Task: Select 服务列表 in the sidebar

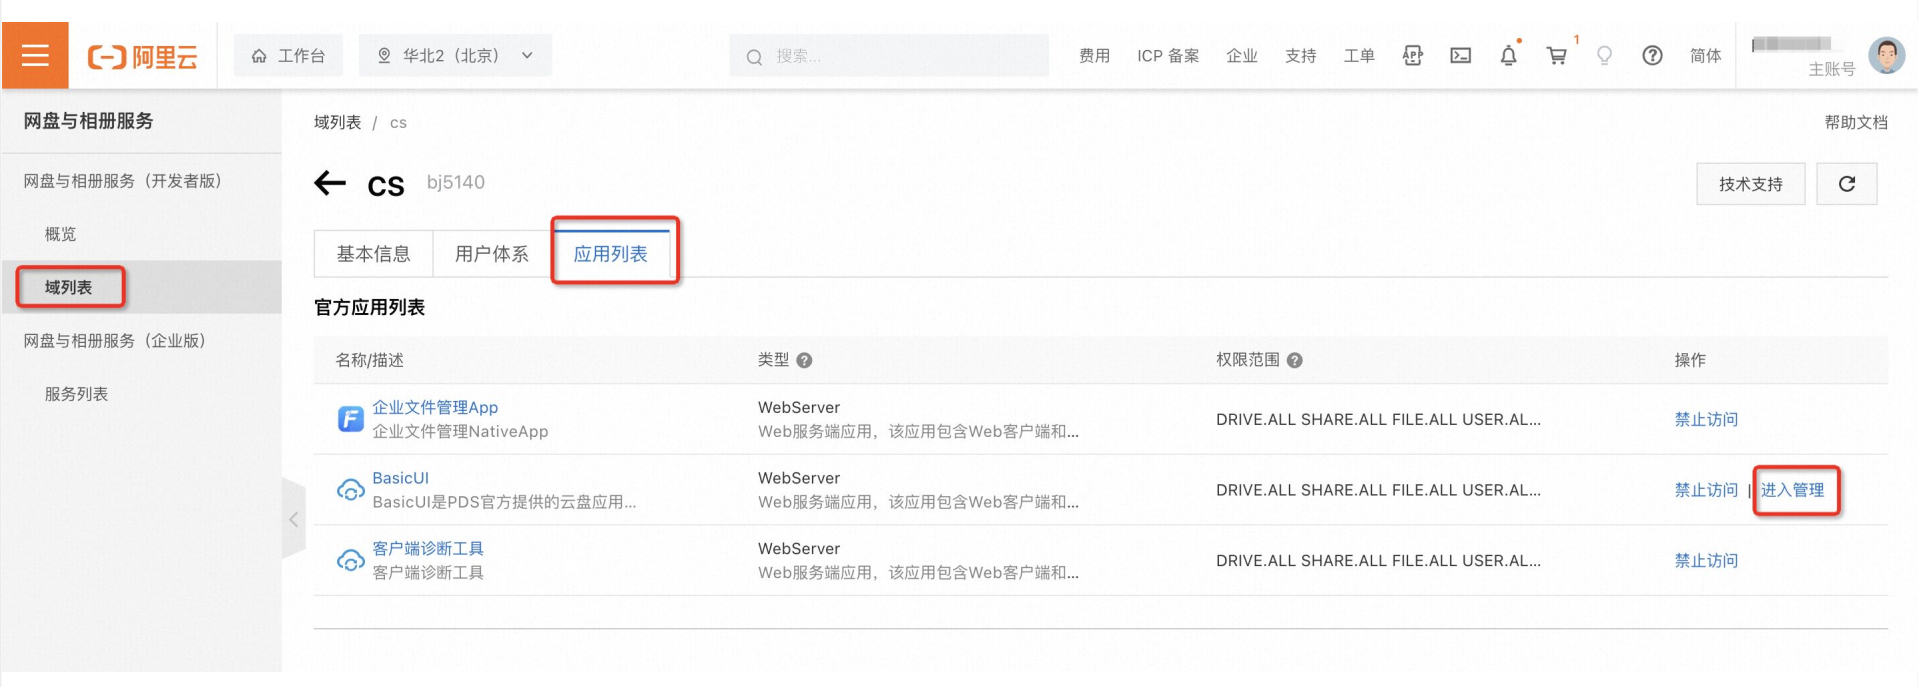Action: (76, 394)
